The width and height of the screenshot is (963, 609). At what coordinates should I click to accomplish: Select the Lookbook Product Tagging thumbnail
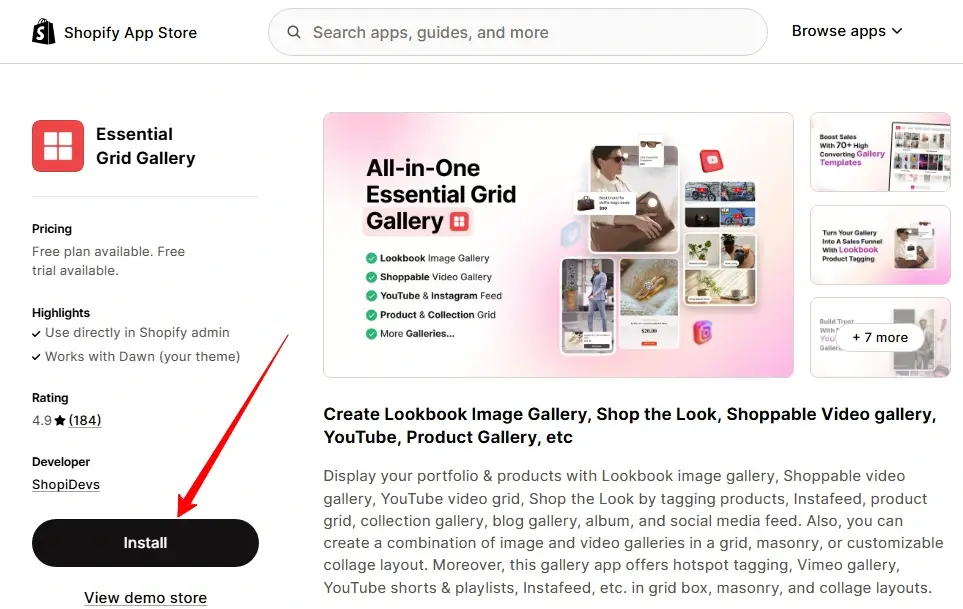coord(880,245)
